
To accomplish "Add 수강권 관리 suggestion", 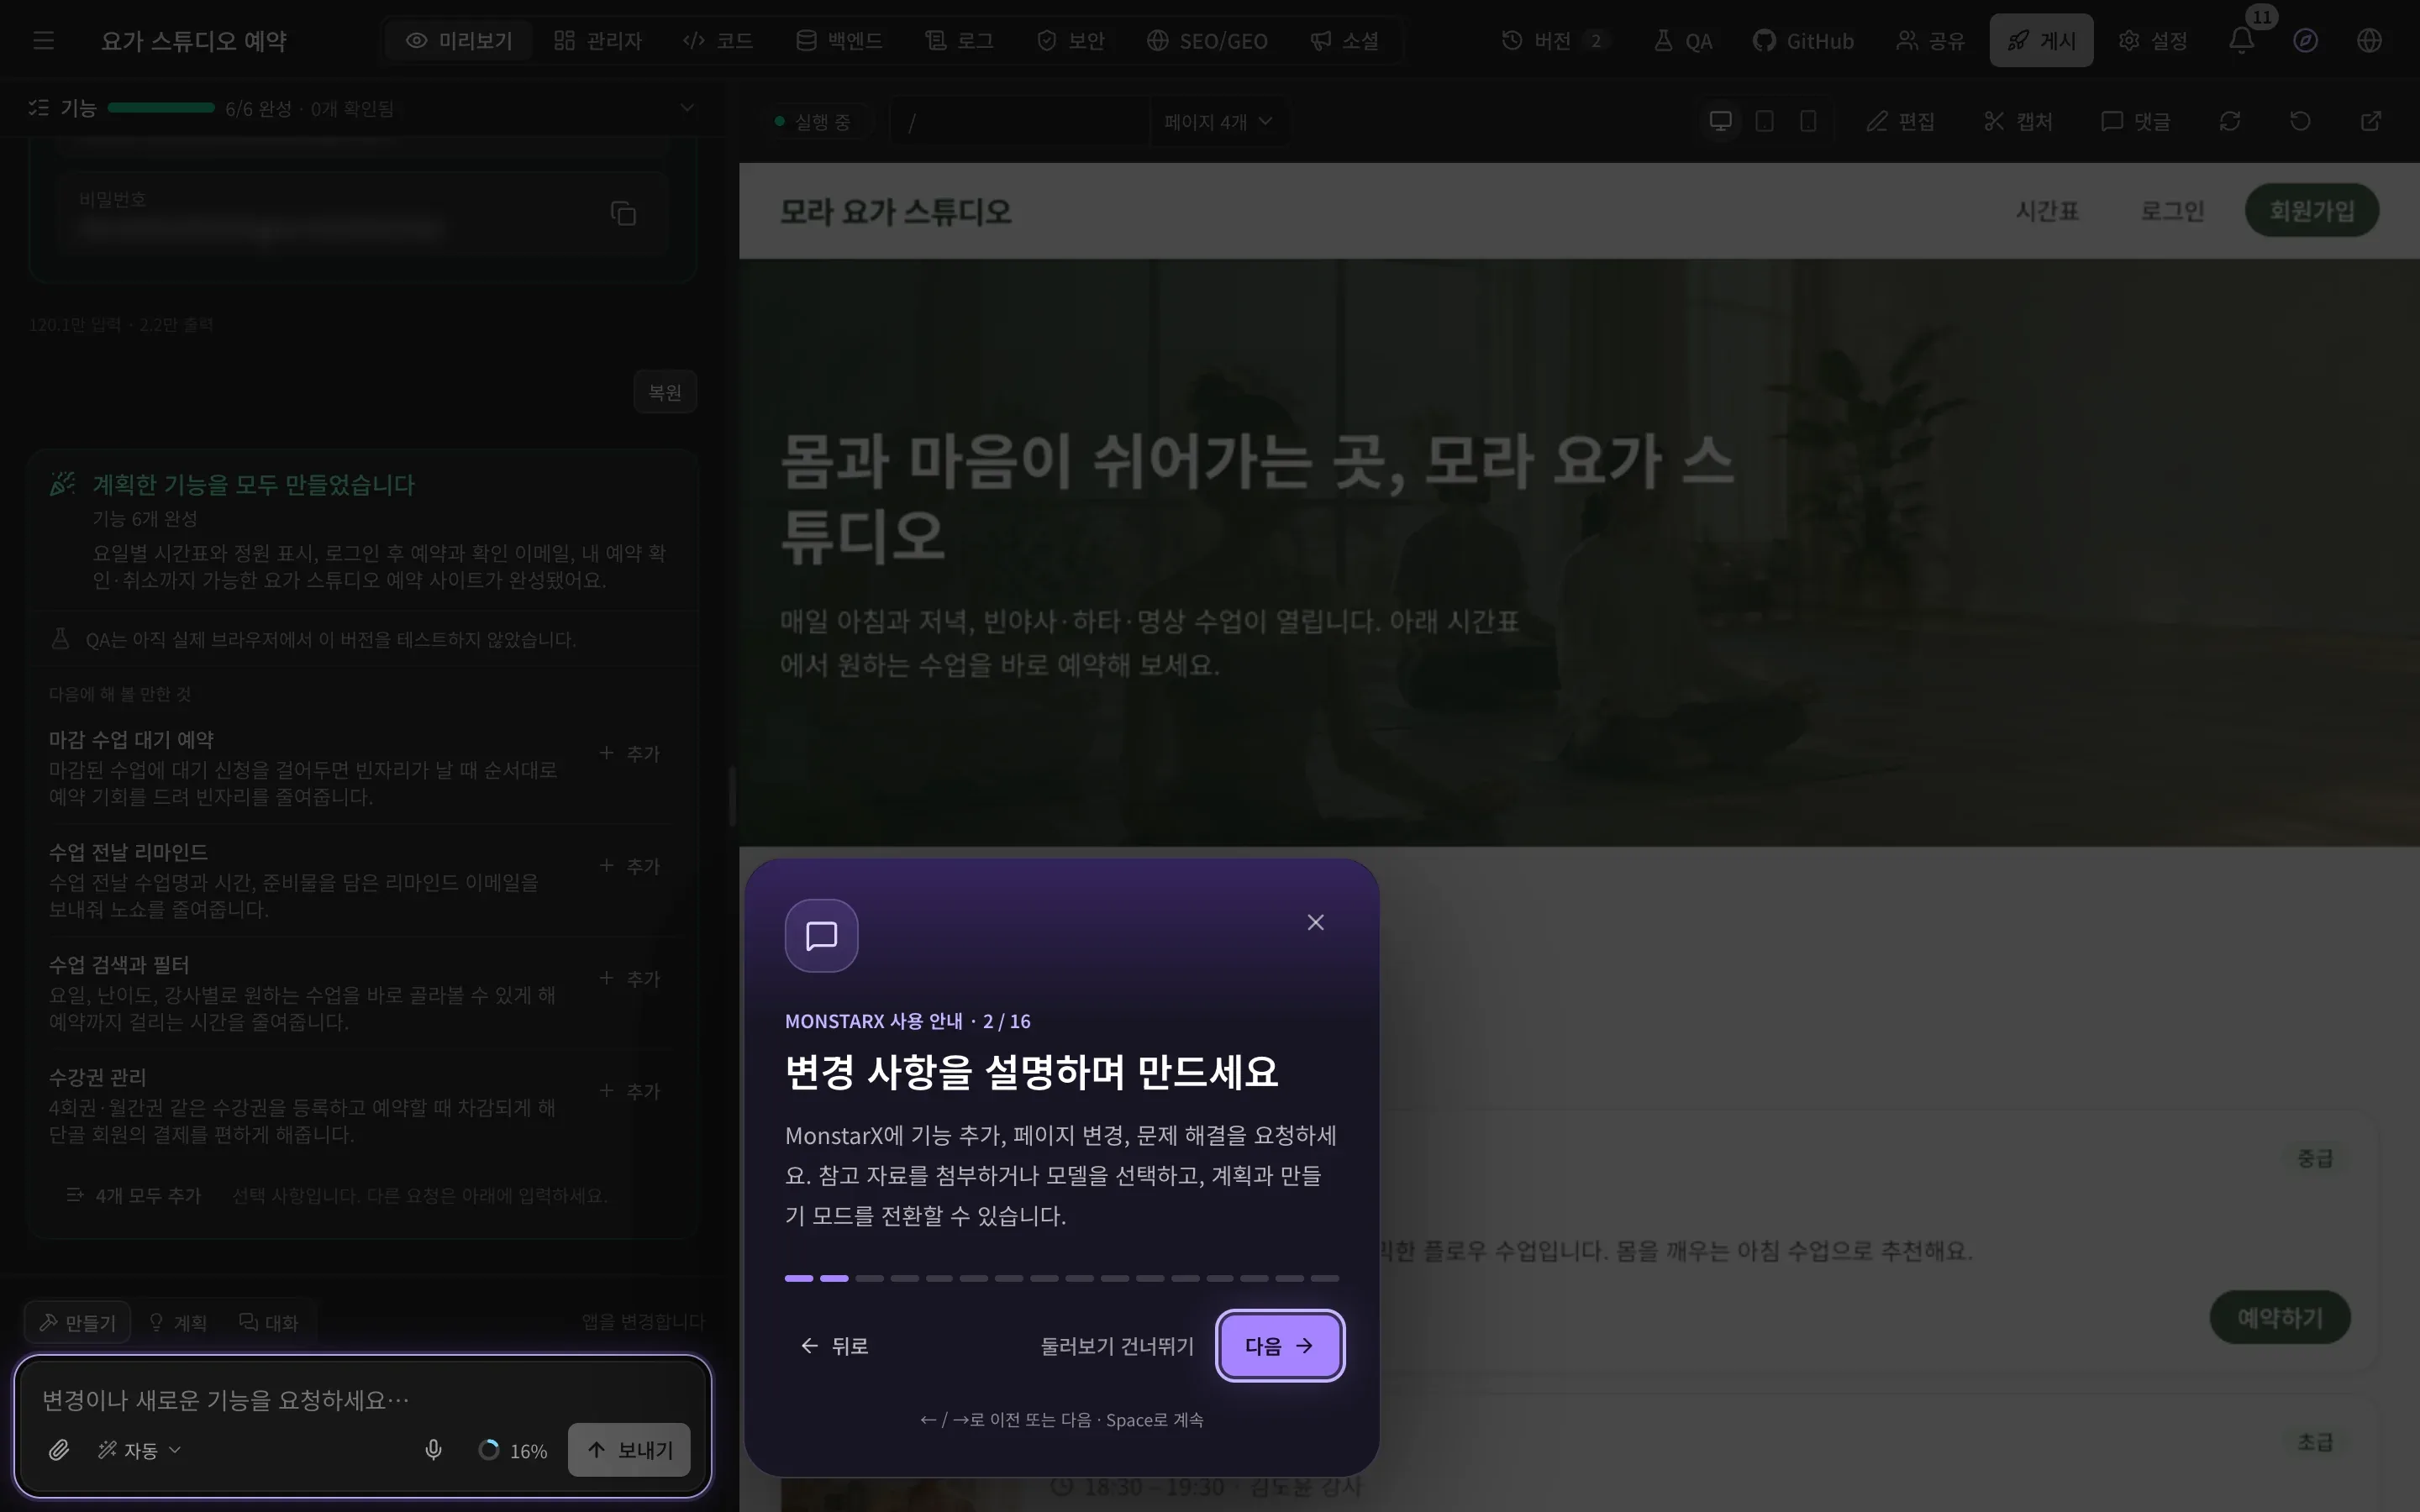I will click(630, 1091).
